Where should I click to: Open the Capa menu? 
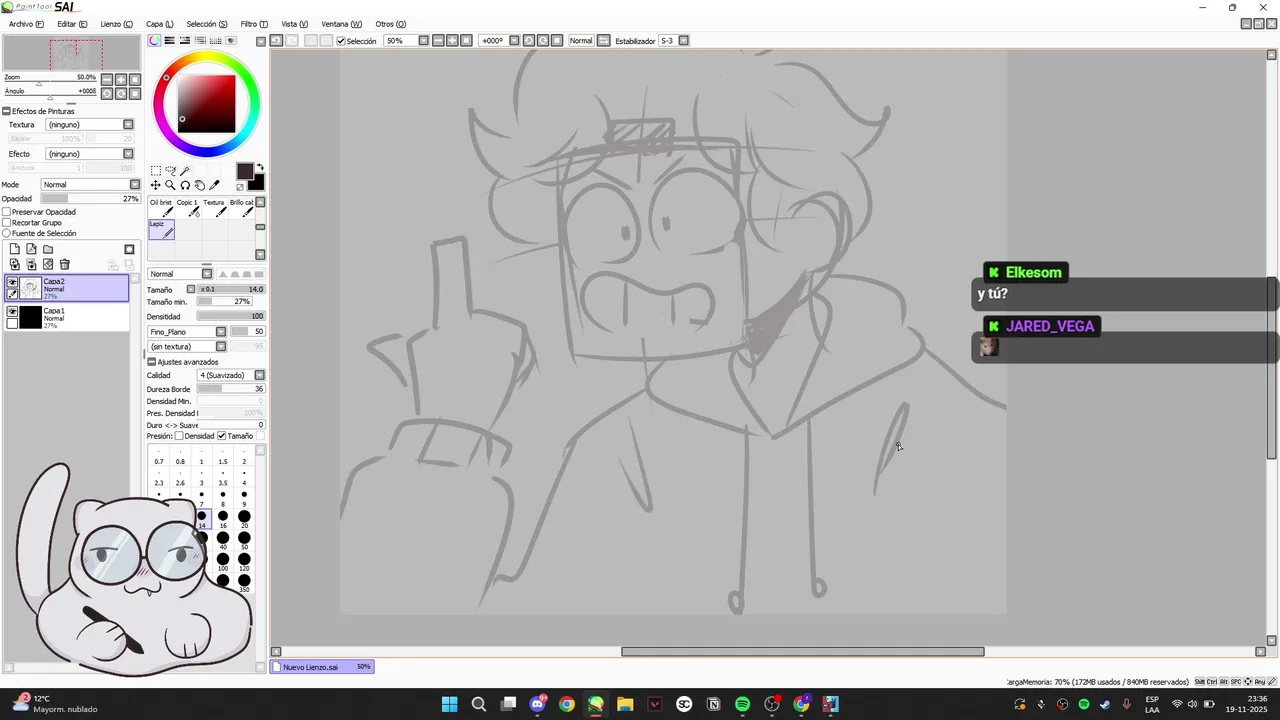(159, 24)
